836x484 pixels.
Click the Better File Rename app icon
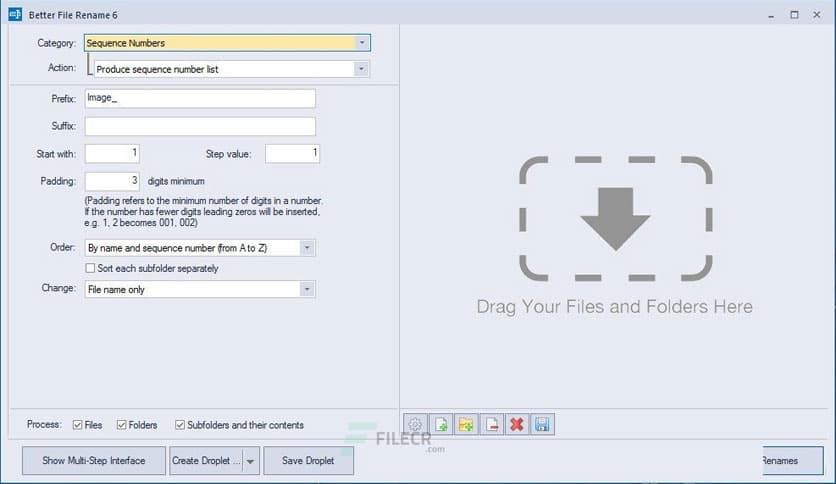click(15, 15)
